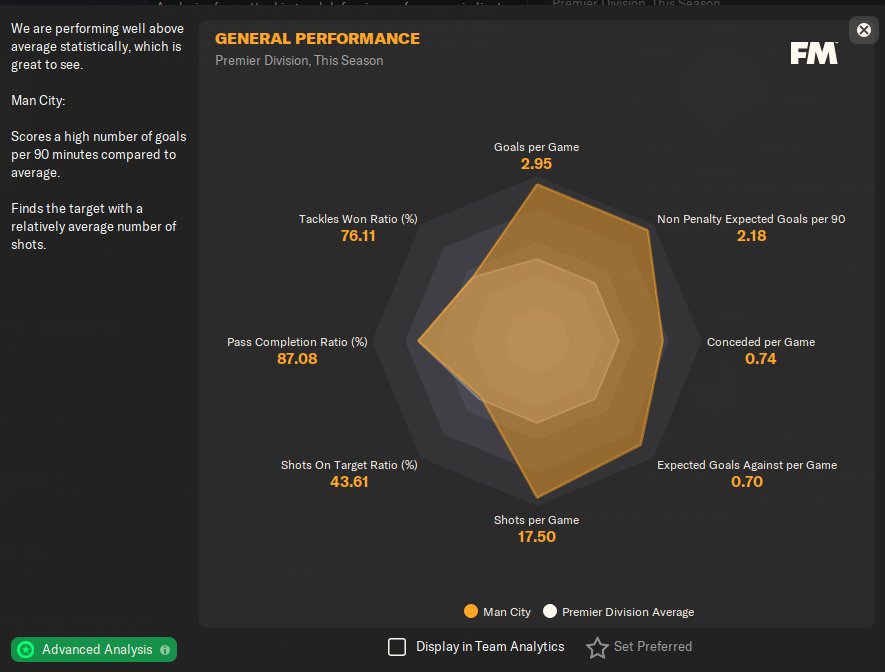Click the Shots per Game value 17.50
Viewport: 885px width, 672px height.
coord(536,537)
